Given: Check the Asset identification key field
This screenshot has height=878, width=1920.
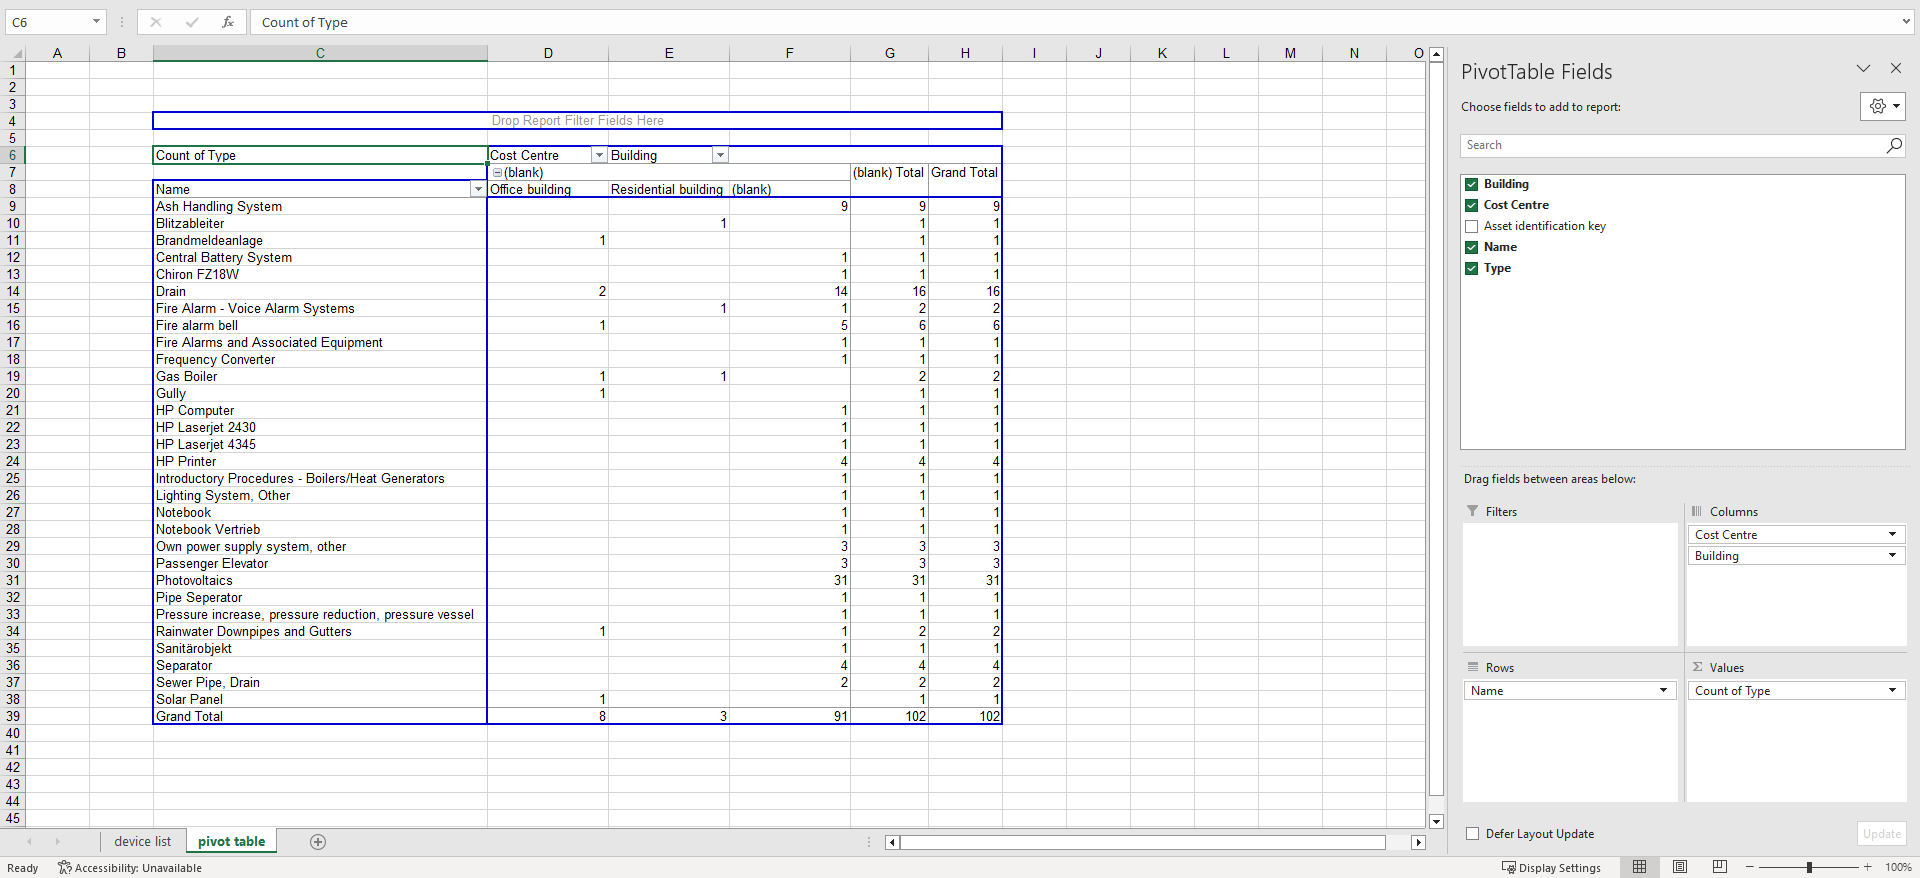Looking at the screenshot, I should [x=1471, y=226].
